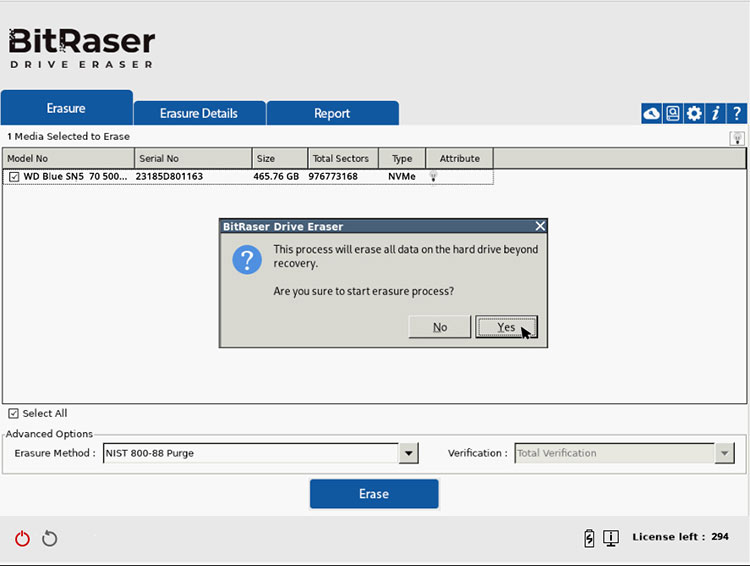Select the 976773168 total sectors cell
750x566 pixels.
333,177
